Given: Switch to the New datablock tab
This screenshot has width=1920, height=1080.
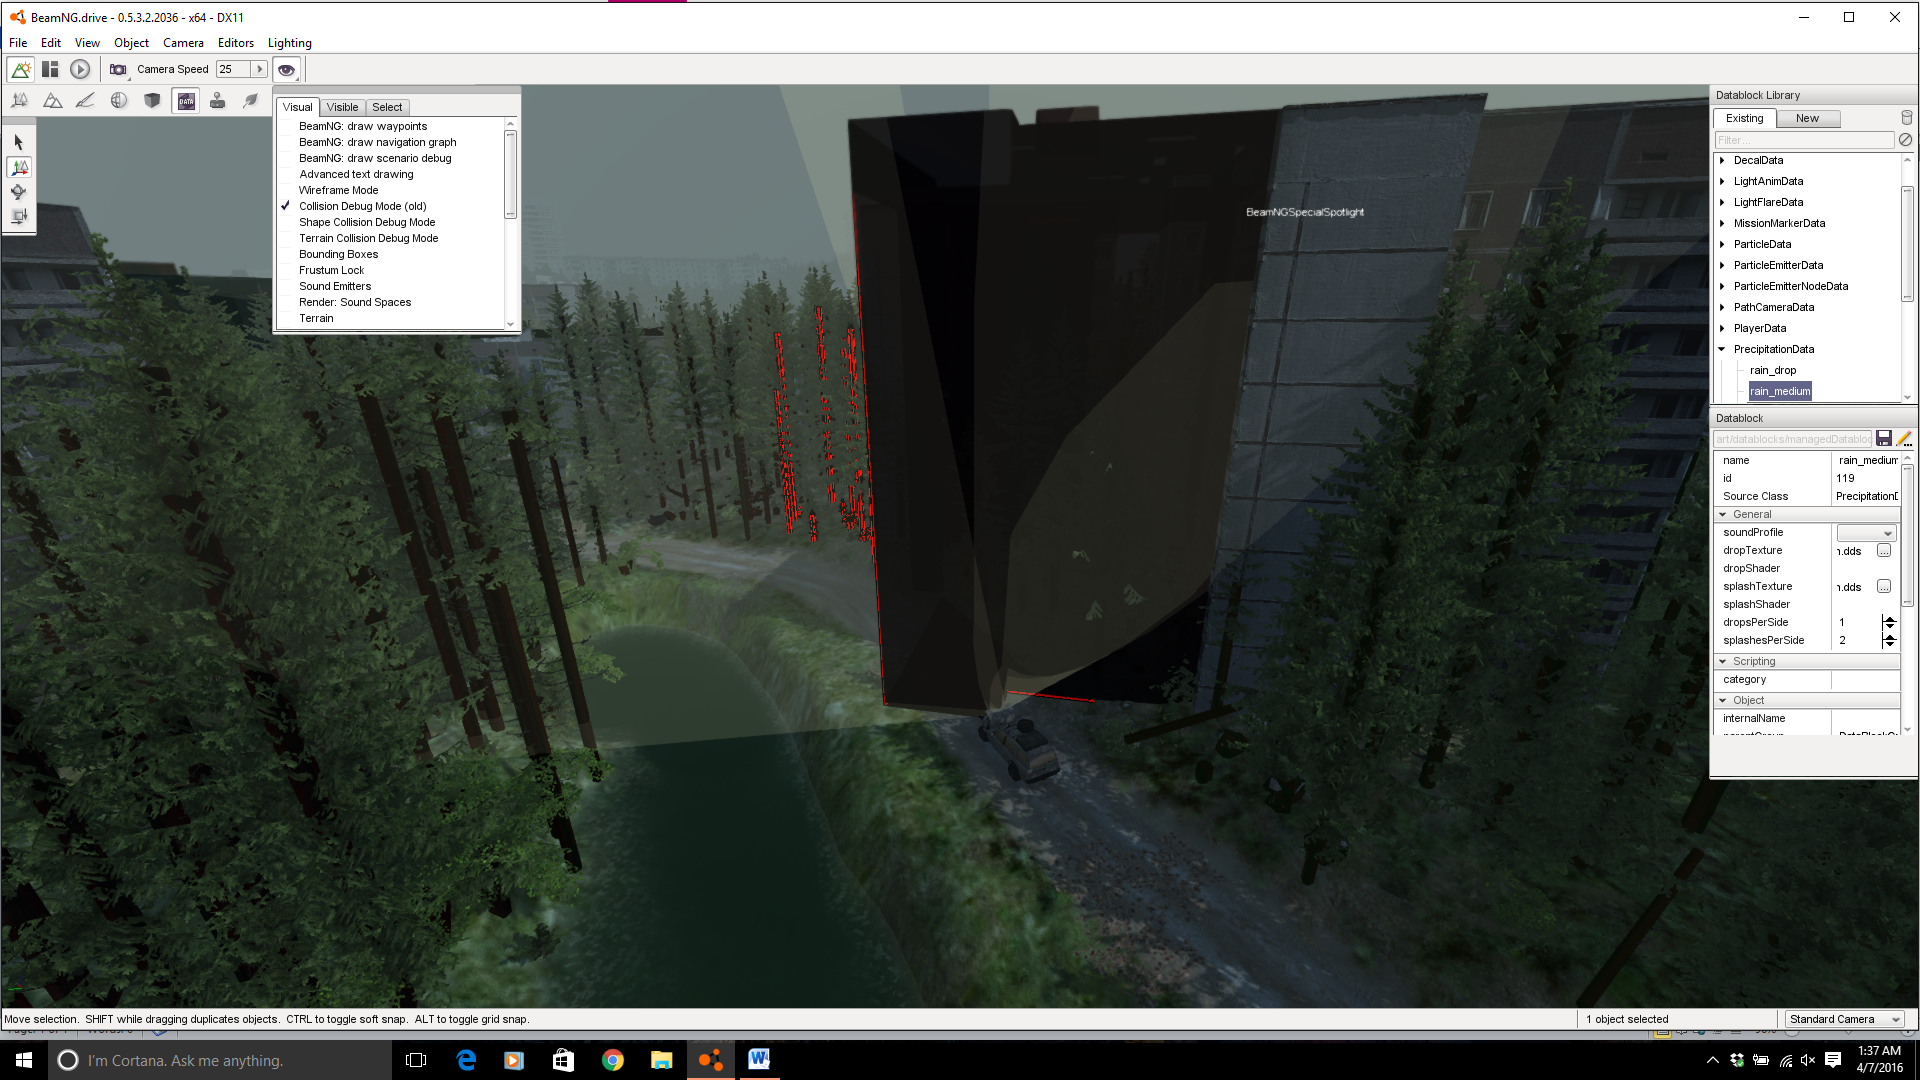Looking at the screenshot, I should (x=1808, y=118).
